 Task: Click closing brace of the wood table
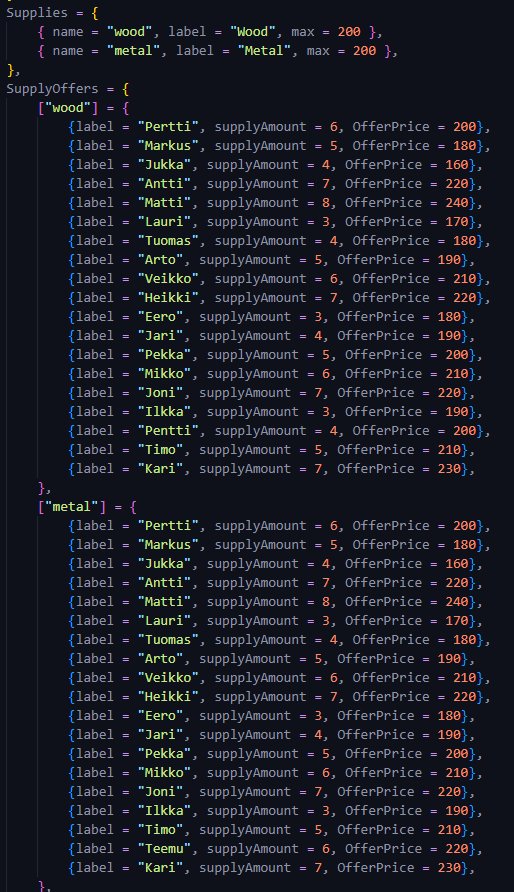tap(42, 488)
